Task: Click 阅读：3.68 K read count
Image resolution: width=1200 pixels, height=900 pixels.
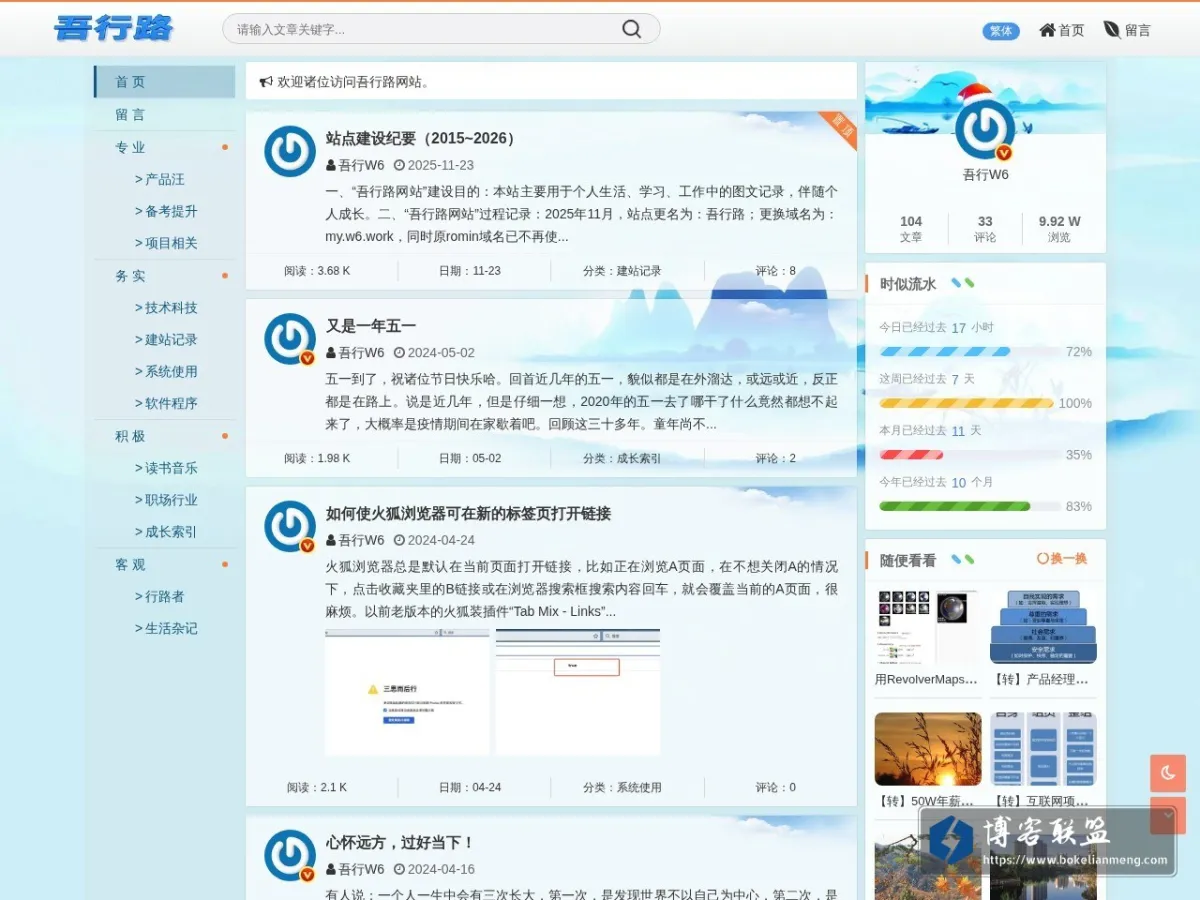Action: point(317,270)
